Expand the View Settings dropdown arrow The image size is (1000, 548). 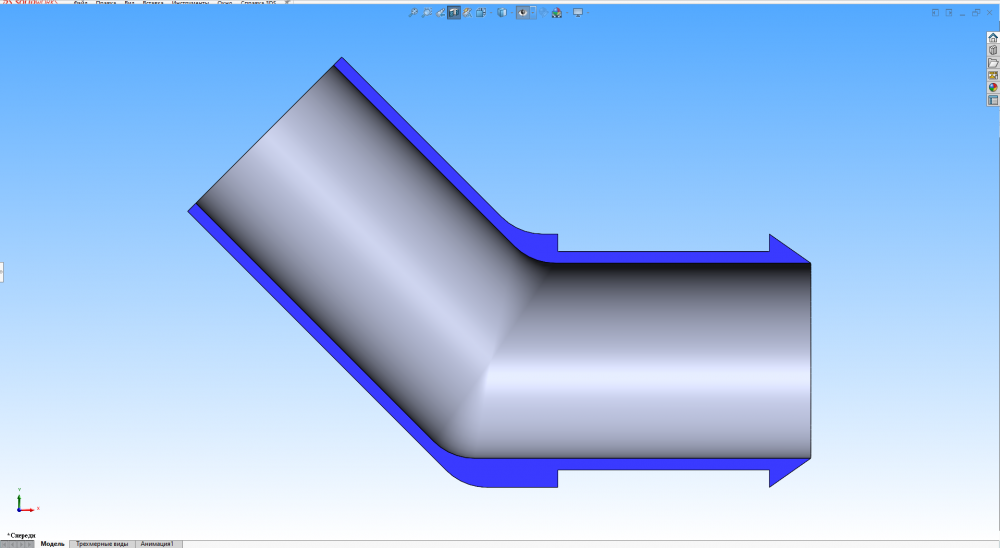[x=588, y=13]
